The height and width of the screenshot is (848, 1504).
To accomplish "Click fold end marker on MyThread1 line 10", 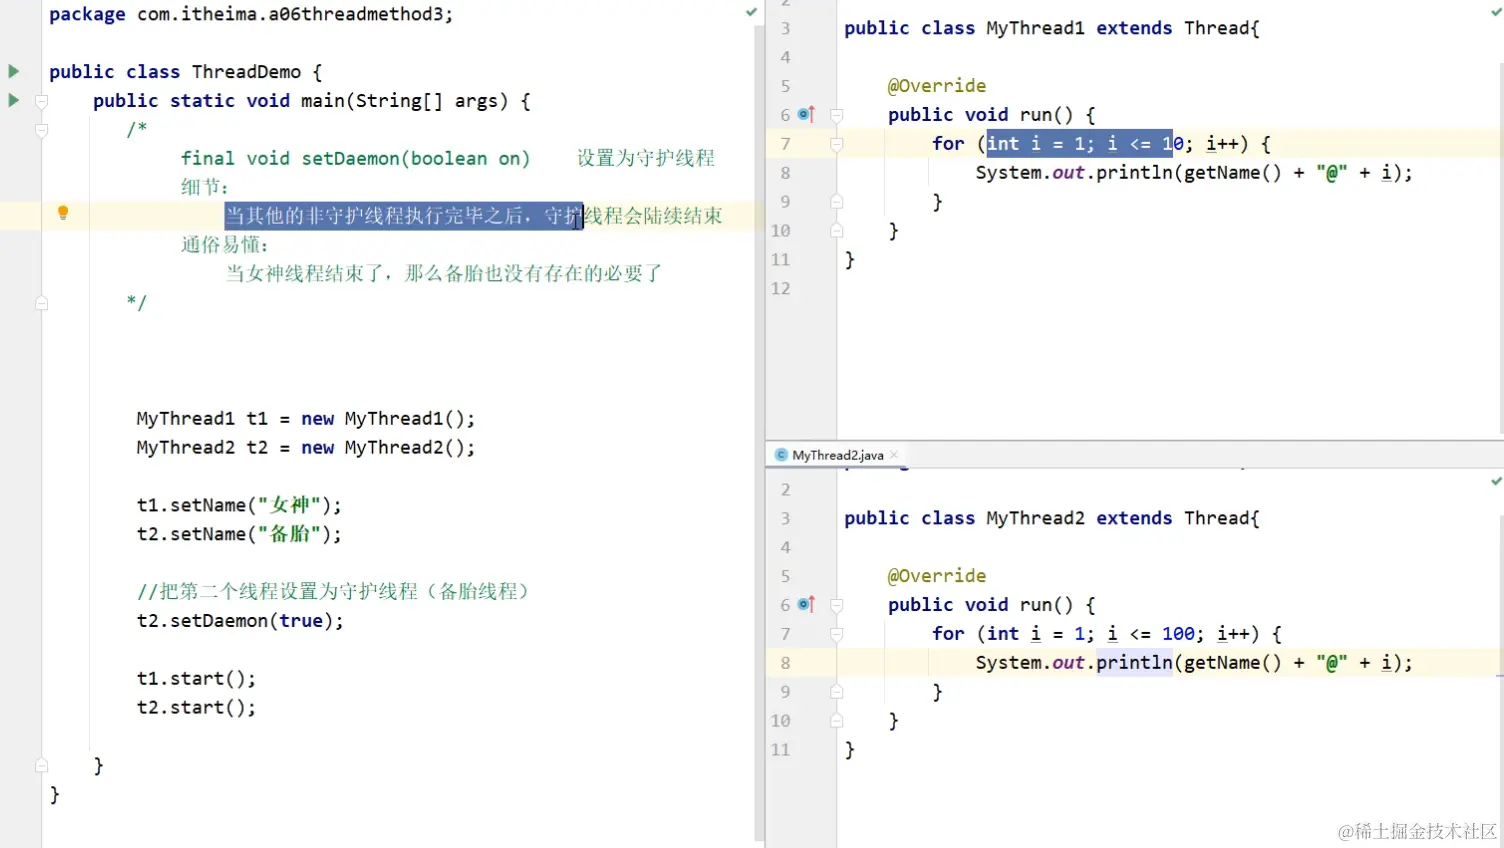I will click(837, 231).
